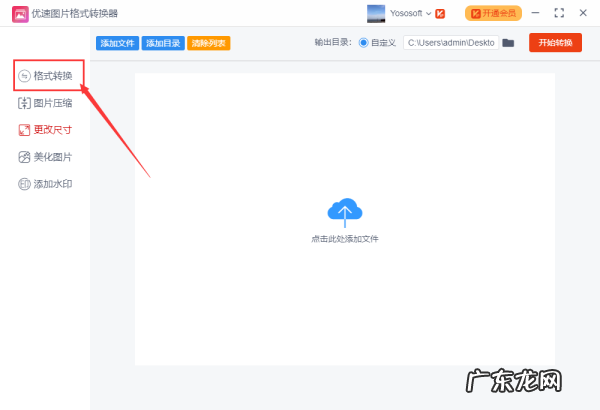Maximize the converter window
This screenshot has height=410, width=600.
[559, 13]
